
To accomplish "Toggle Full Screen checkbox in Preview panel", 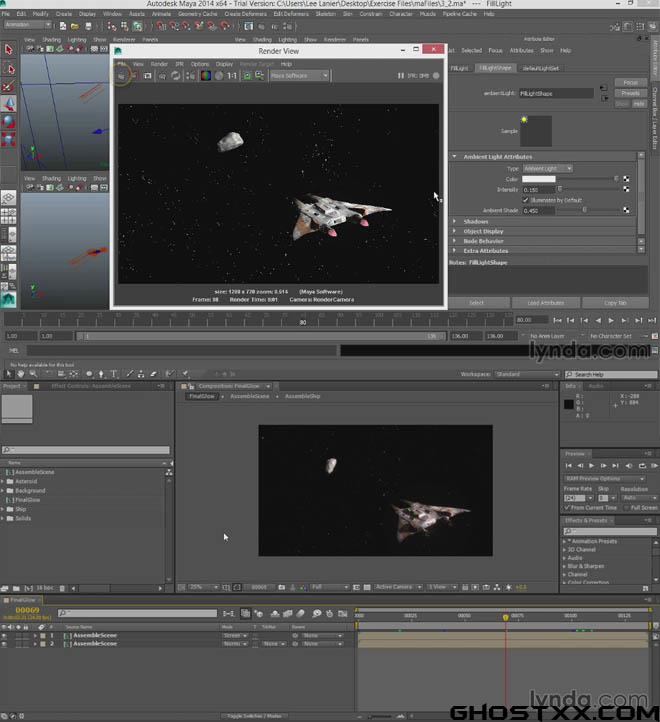I will (x=626, y=507).
